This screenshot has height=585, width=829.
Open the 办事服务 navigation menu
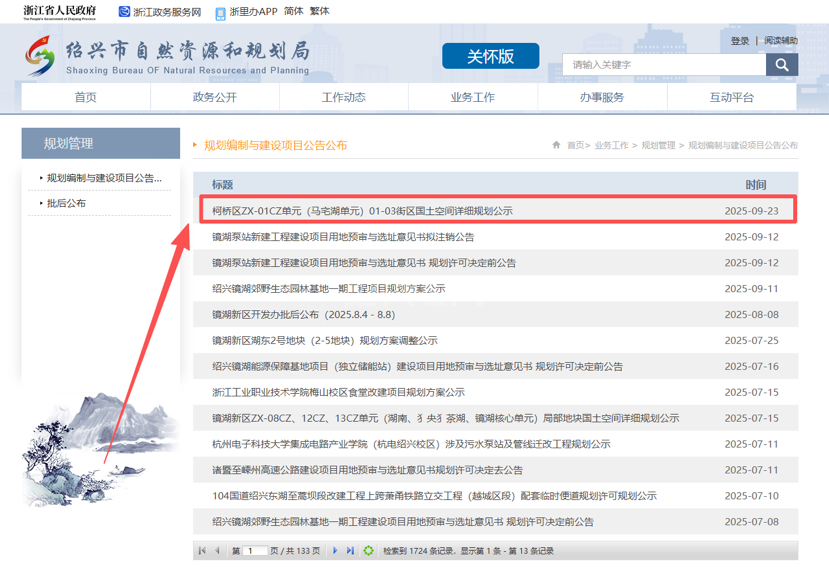(602, 97)
